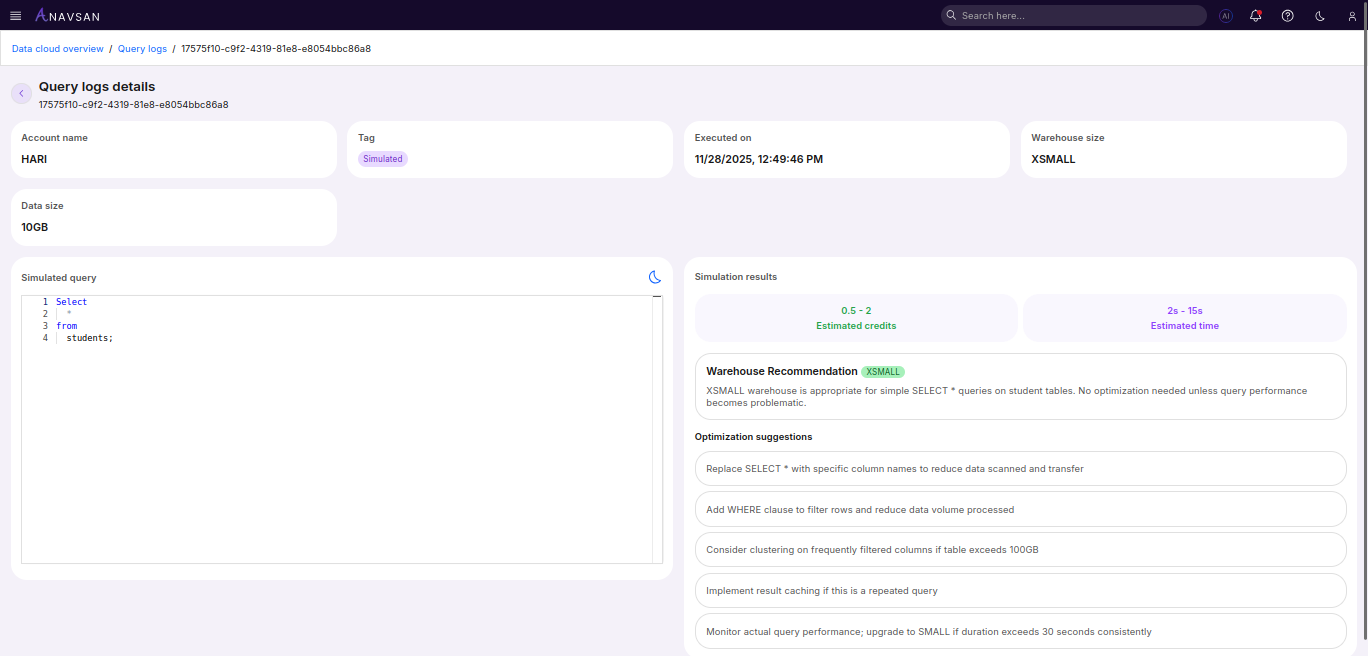Open the Query logs breadcrumb link
The width and height of the screenshot is (1368, 656).
click(x=142, y=48)
